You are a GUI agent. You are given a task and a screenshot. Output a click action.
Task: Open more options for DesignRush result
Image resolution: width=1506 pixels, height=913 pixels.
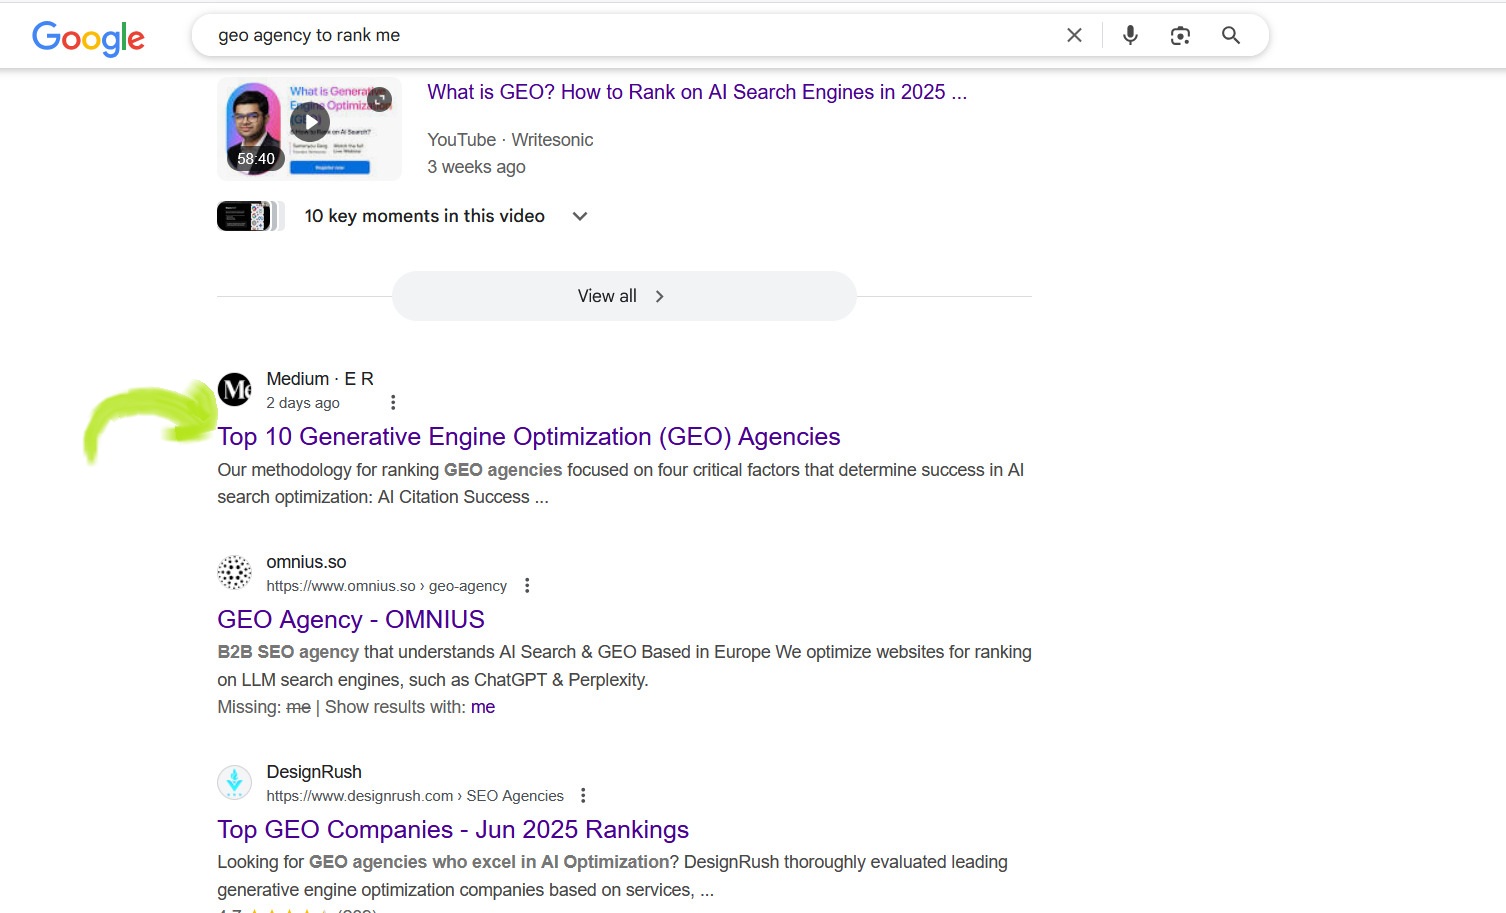pyautogui.click(x=583, y=795)
